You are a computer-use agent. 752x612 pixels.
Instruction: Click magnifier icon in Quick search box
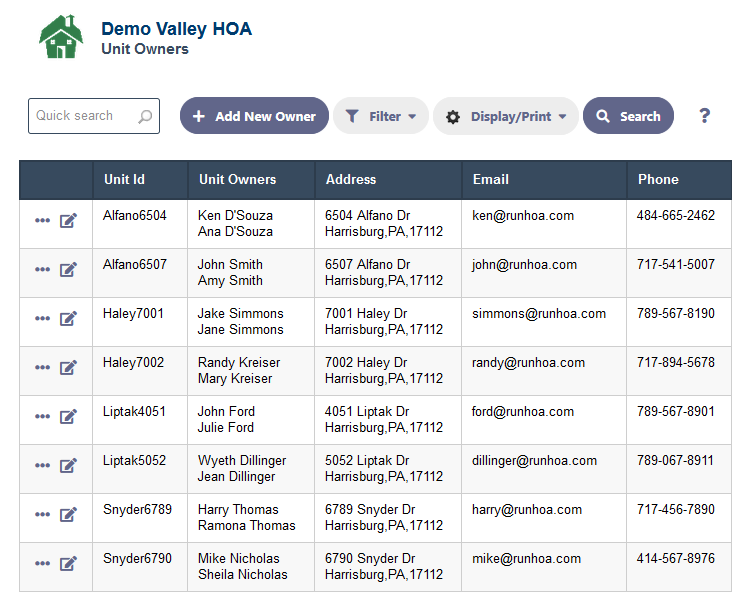[x=145, y=116]
